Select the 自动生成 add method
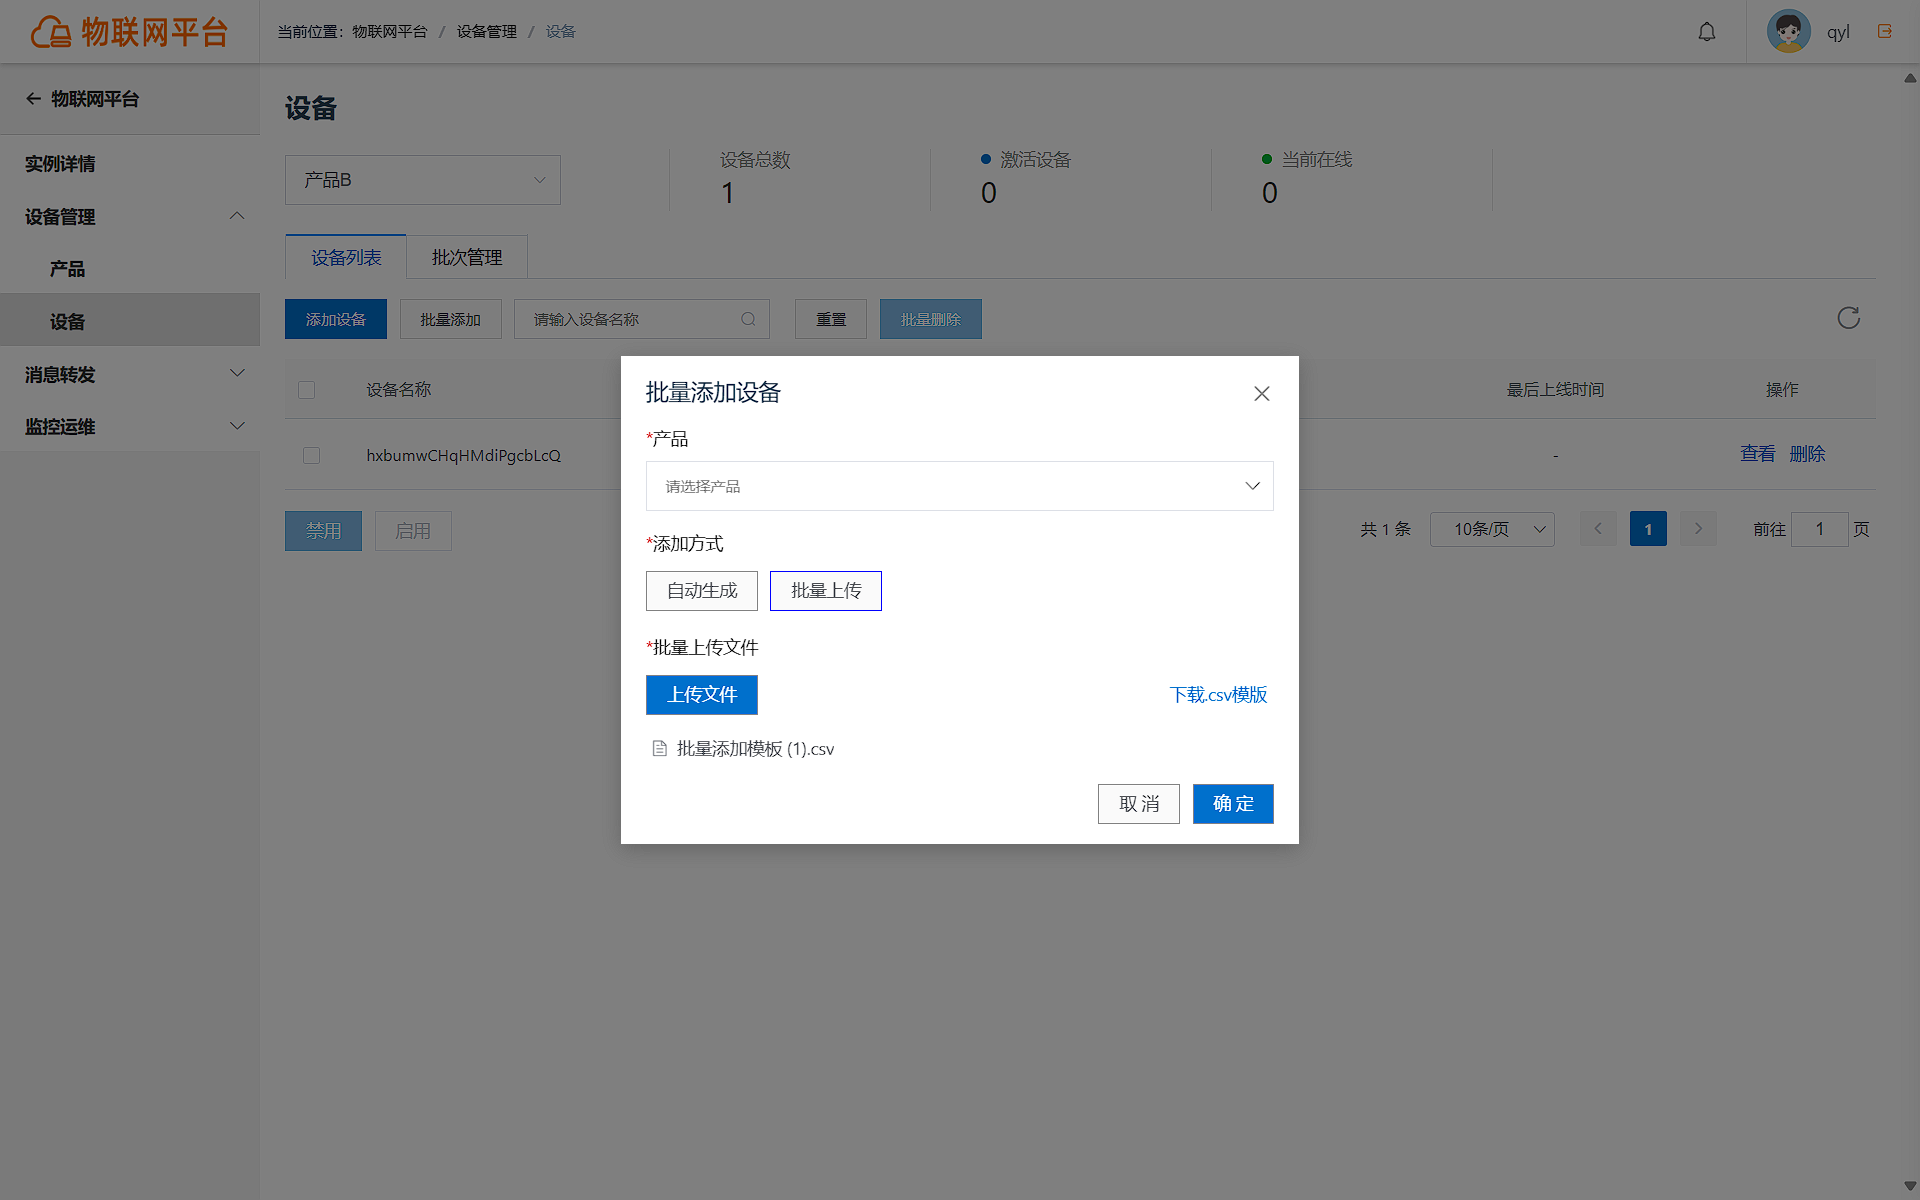1920x1200 pixels. (x=702, y=591)
